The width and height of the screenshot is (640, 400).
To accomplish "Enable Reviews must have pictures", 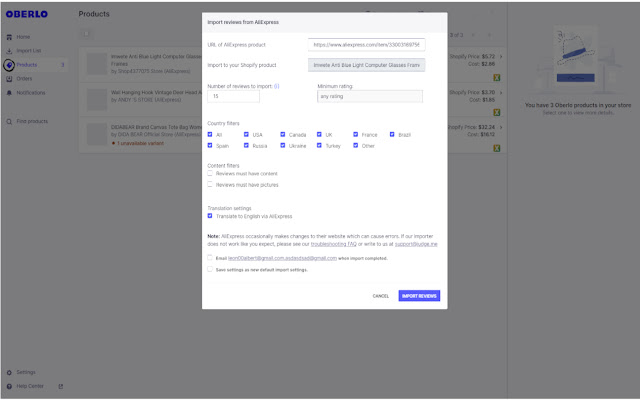I will click(210, 184).
